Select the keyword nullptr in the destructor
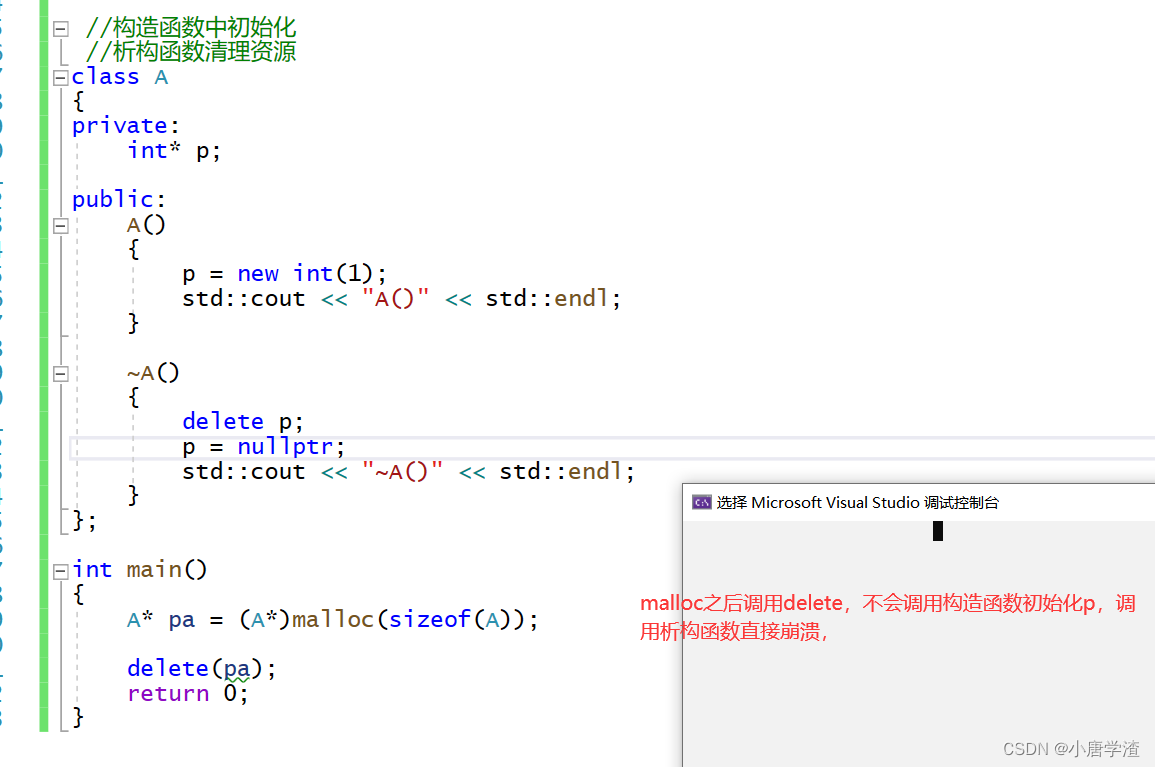This screenshot has height=767, width=1155. click(286, 446)
